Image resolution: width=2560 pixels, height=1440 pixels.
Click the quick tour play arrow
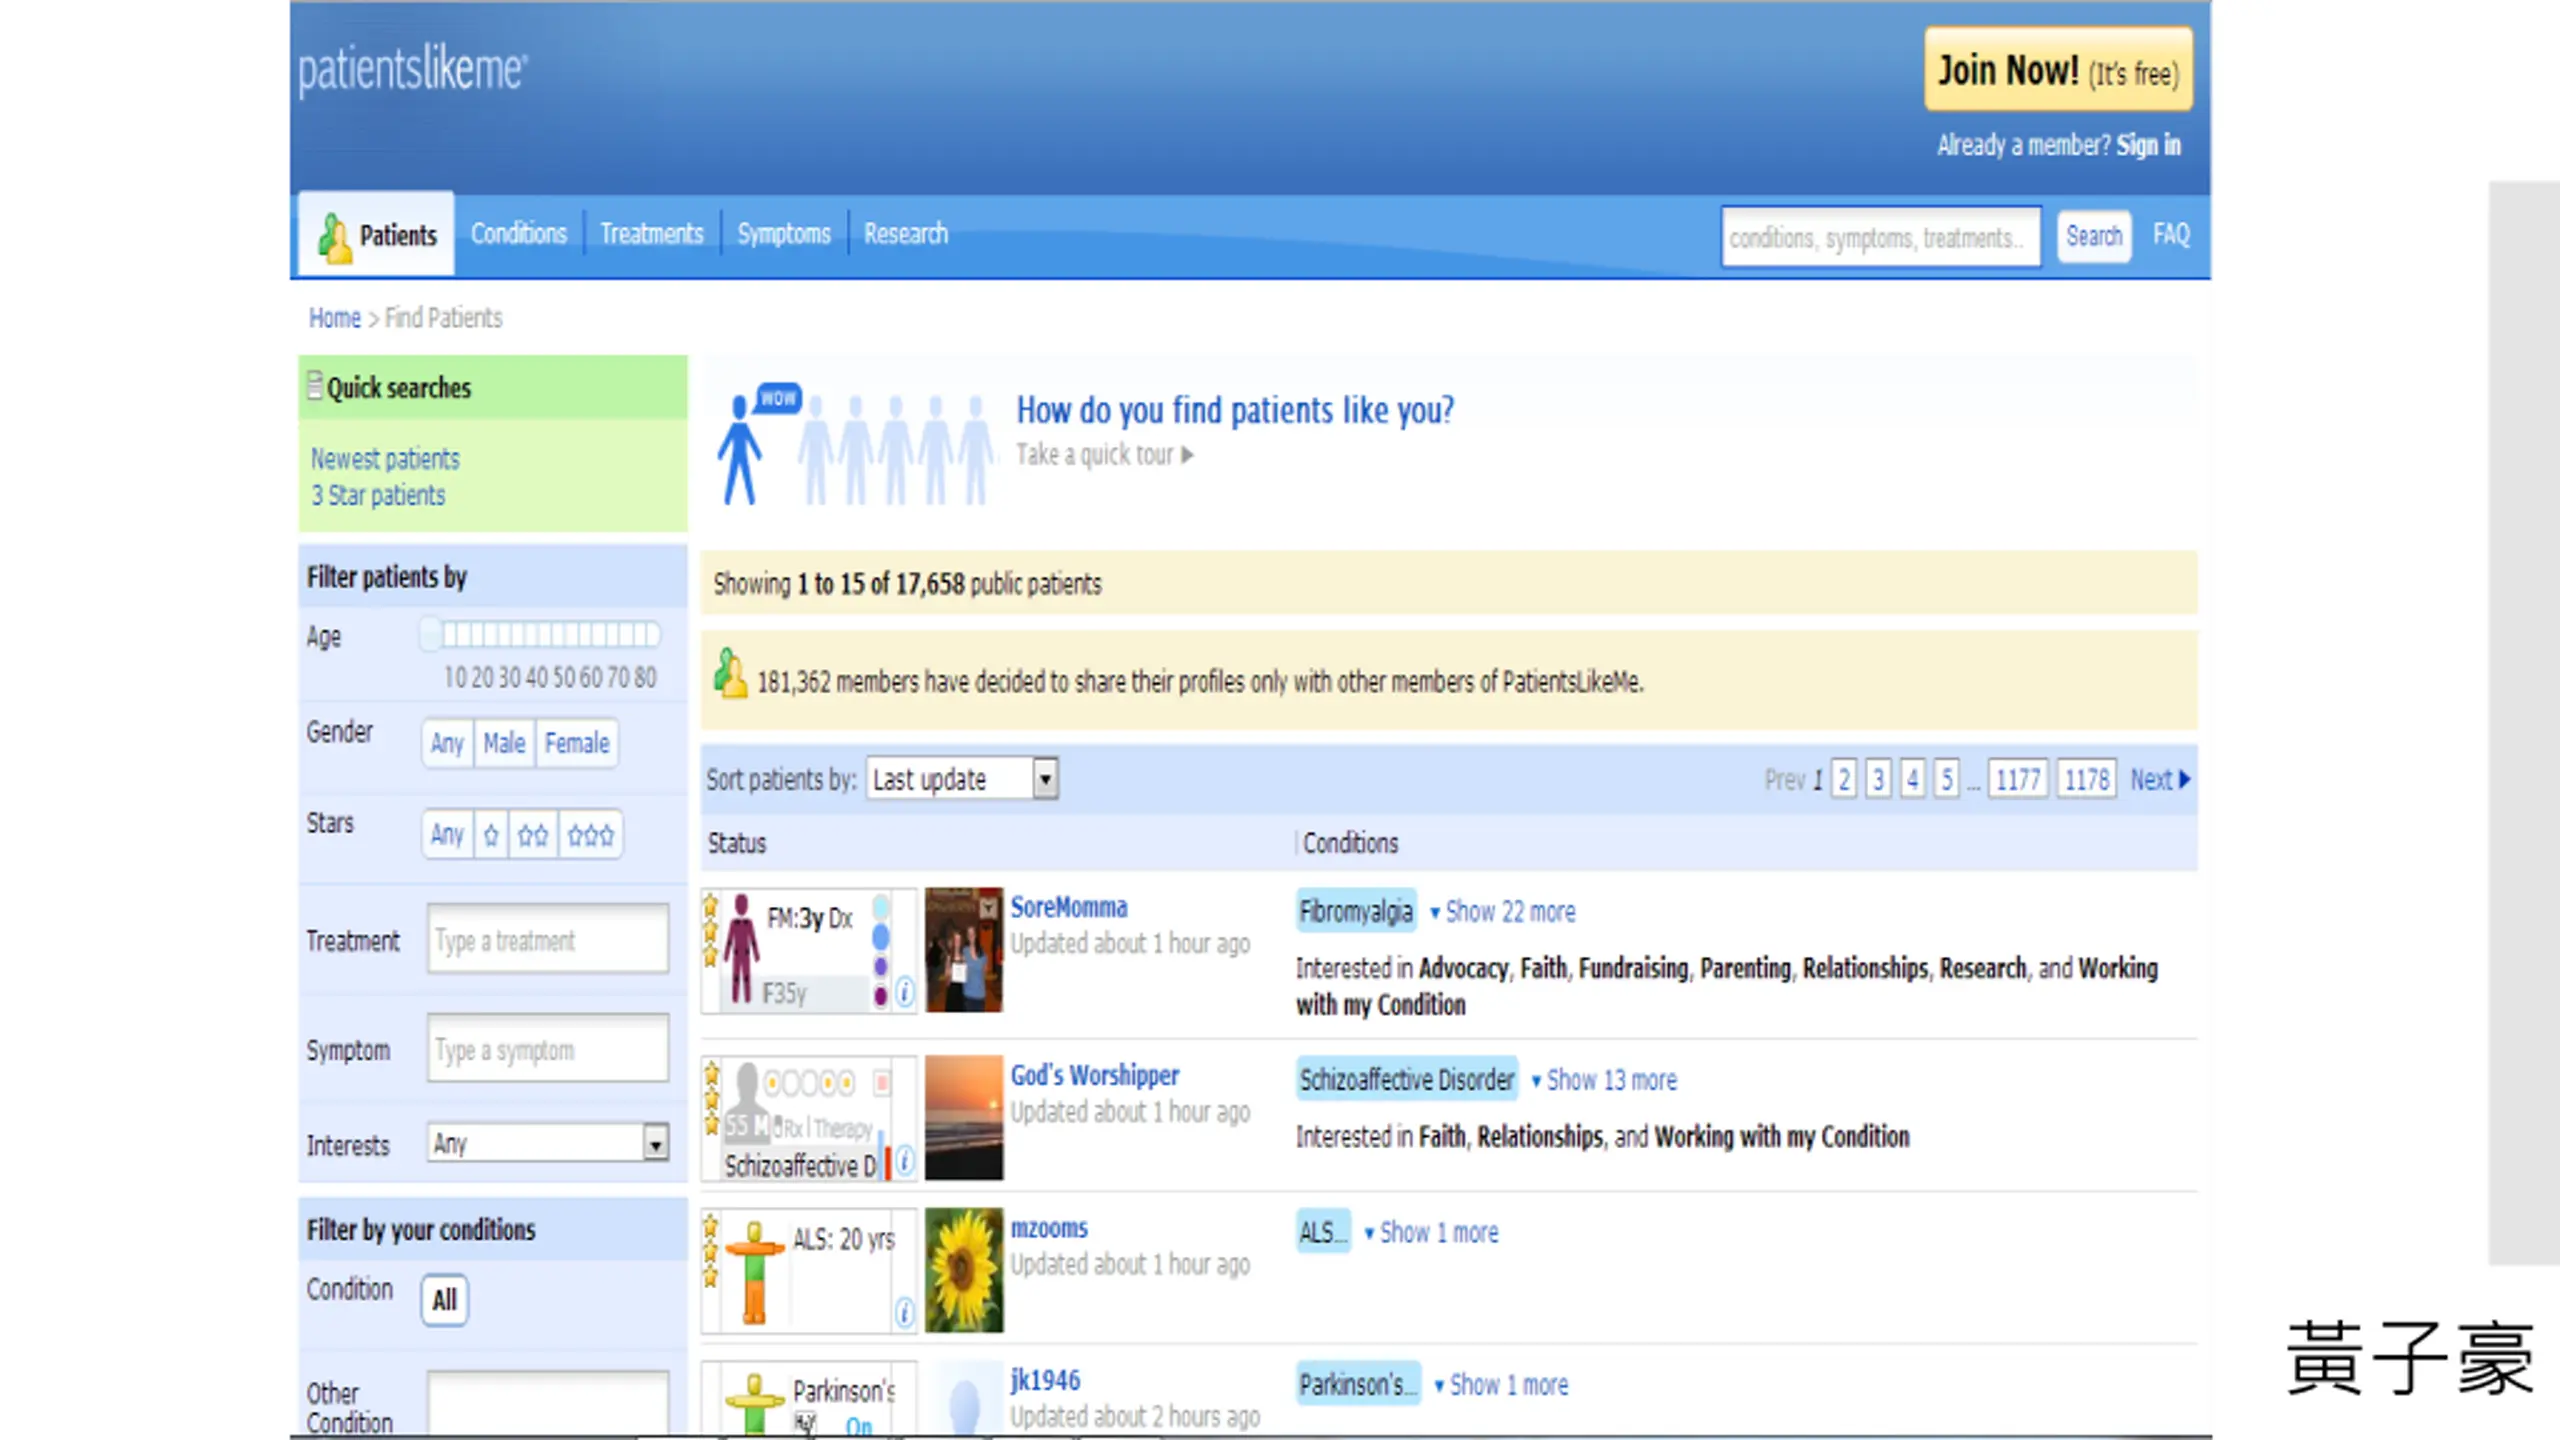[1187, 455]
